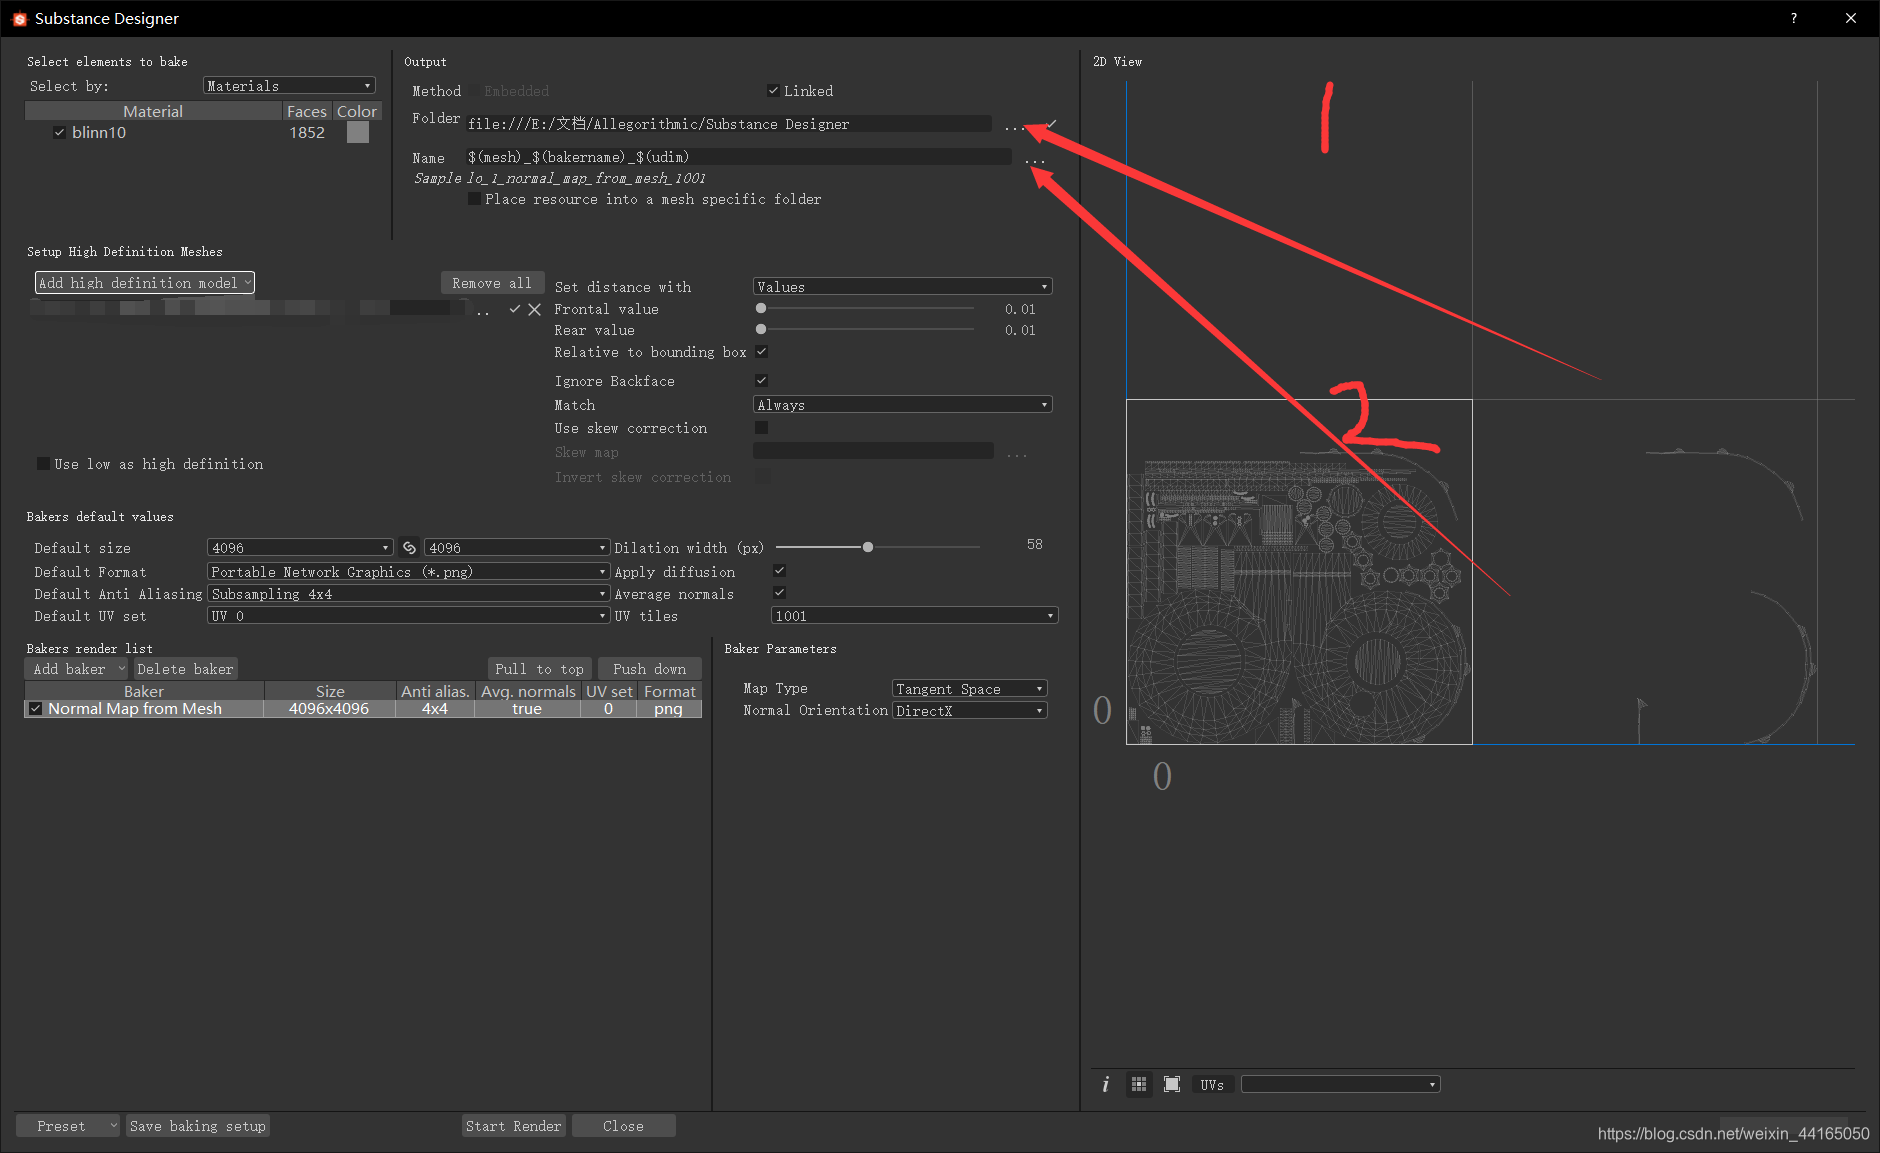Open Default Anti Aliasing dropdown
This screenshot has height=1153, width=1880.
click(408, 594)
